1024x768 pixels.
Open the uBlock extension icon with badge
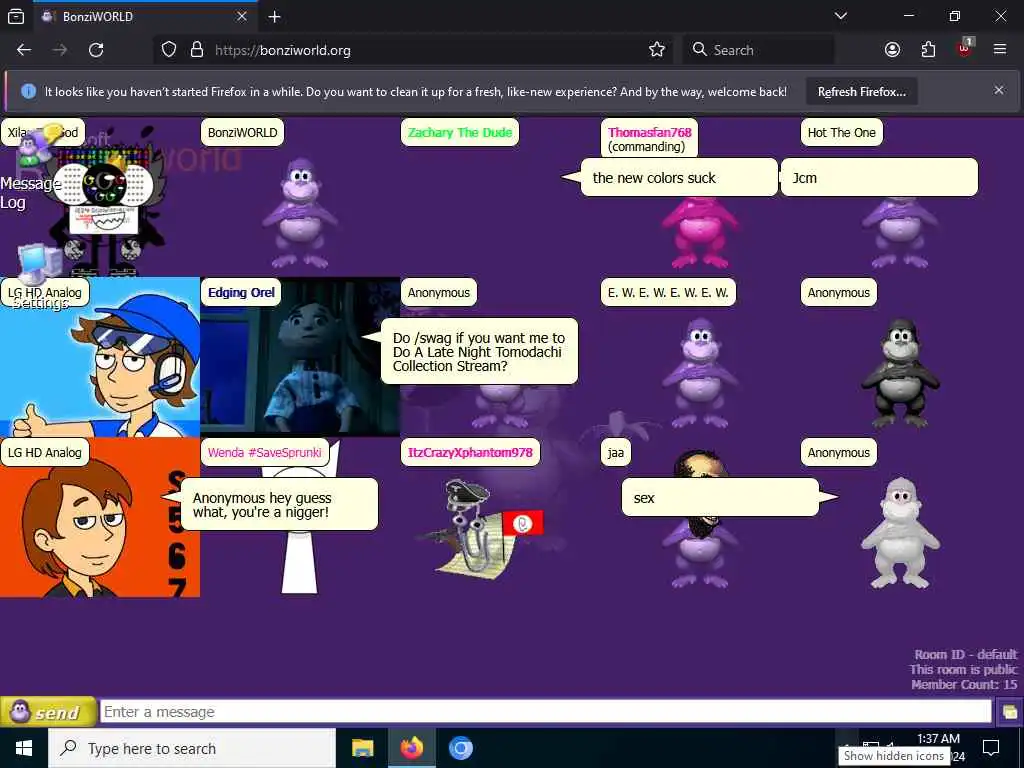(x=965, y=48)
